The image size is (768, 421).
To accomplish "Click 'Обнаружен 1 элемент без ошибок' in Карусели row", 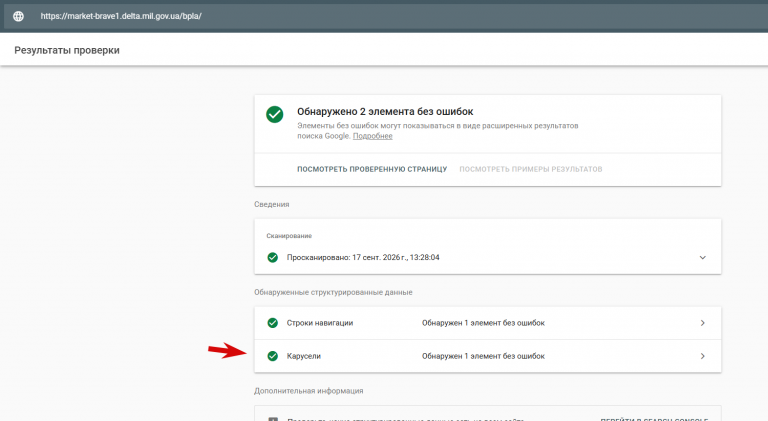I will tap(483, 356).
